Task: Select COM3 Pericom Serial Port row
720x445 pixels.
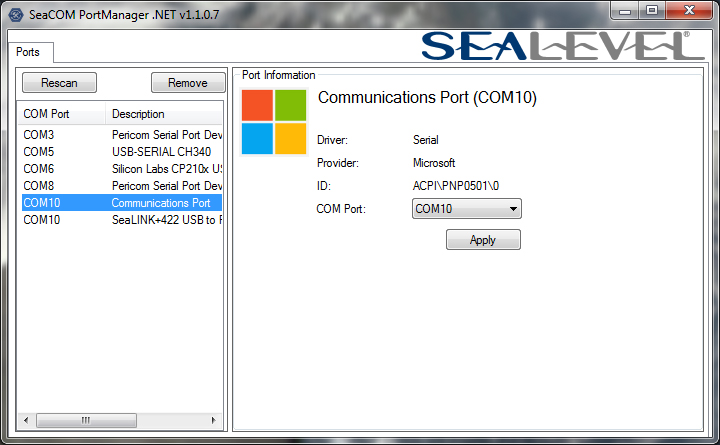Action: pos(122,134)
